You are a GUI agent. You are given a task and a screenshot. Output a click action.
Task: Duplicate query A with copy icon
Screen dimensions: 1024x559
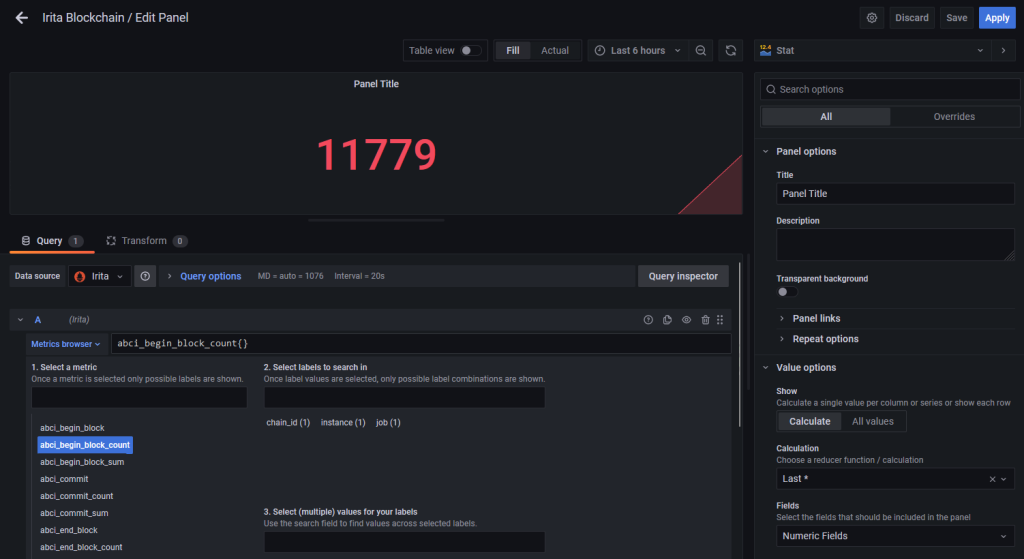(x=667, y=320)
